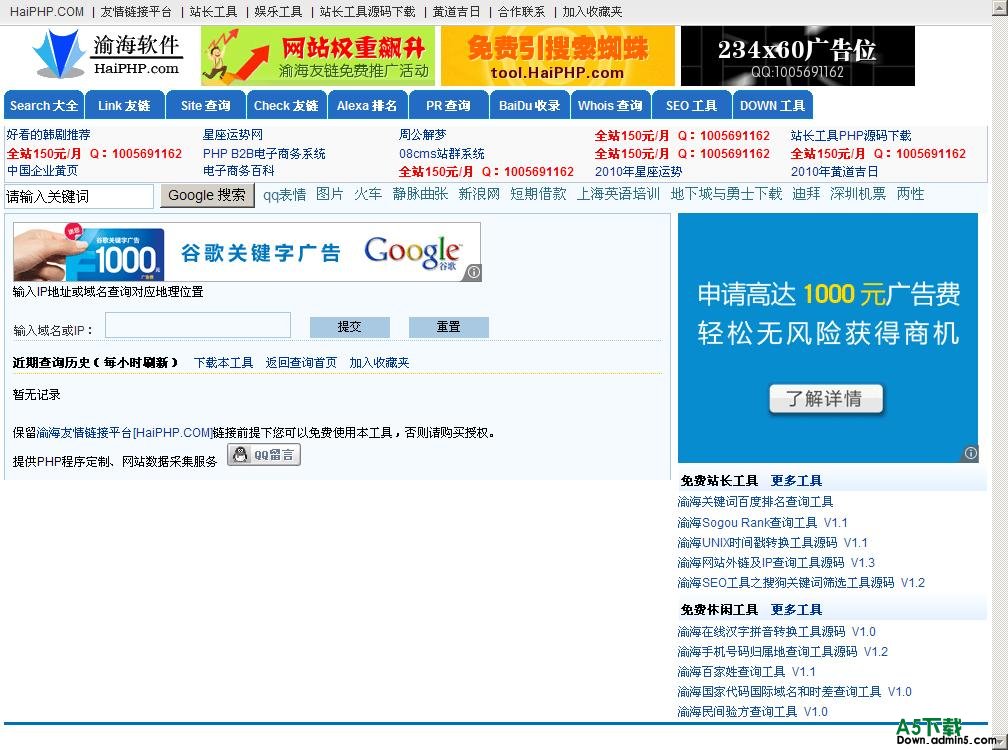Open the 2010年黄道吉日 link
Image resolution: width=1008 pixels, height=750 pixels.
pyautogui.click(x=834, y=172)
